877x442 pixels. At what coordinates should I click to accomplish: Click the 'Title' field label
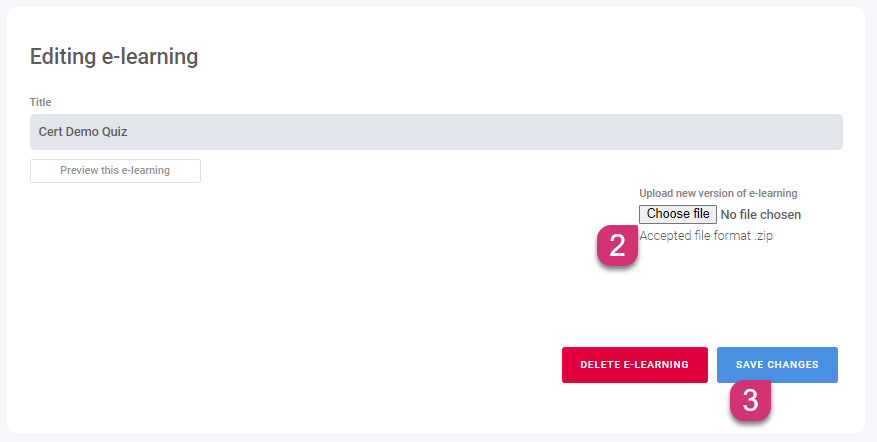click(40, 102)
